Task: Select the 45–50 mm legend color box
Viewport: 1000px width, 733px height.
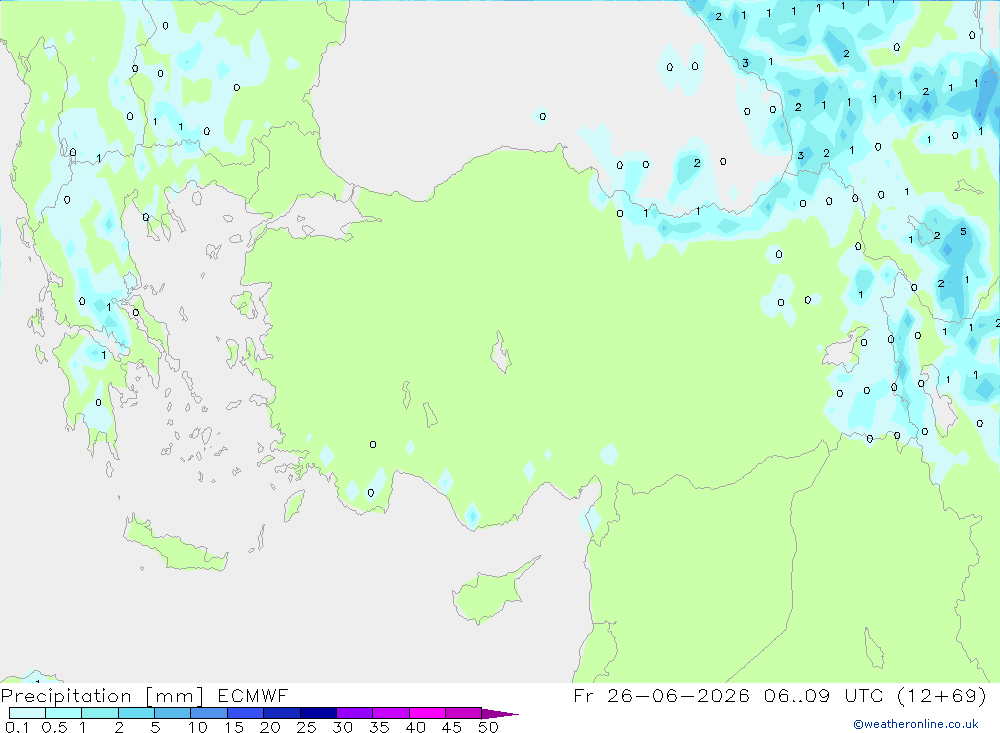Action: (x=463, y=713)
